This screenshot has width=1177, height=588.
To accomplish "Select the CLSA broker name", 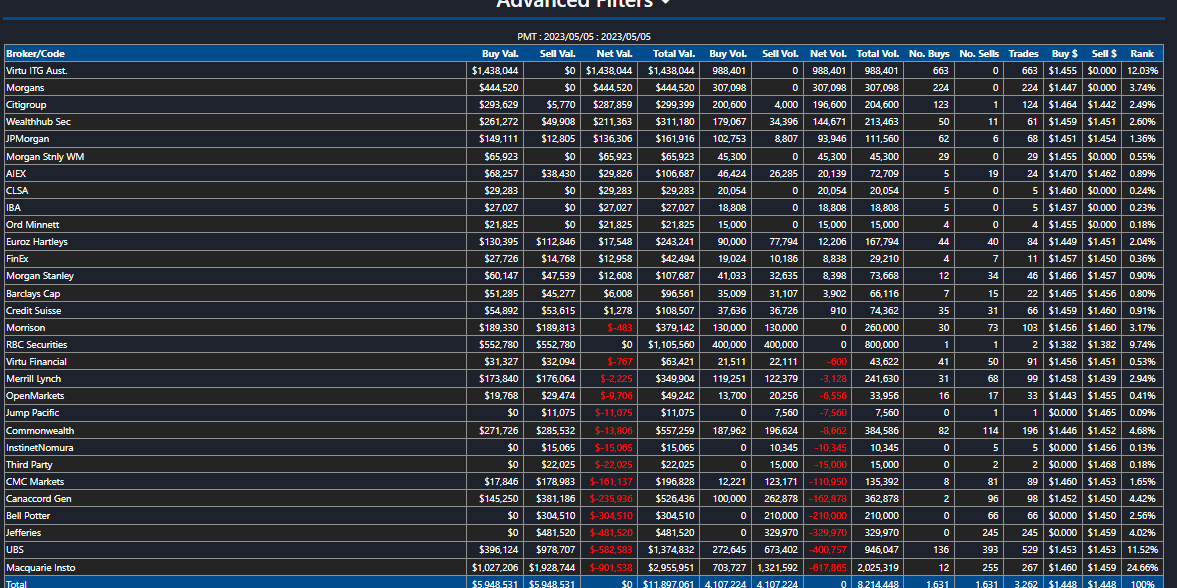I will tap(17, 191).
